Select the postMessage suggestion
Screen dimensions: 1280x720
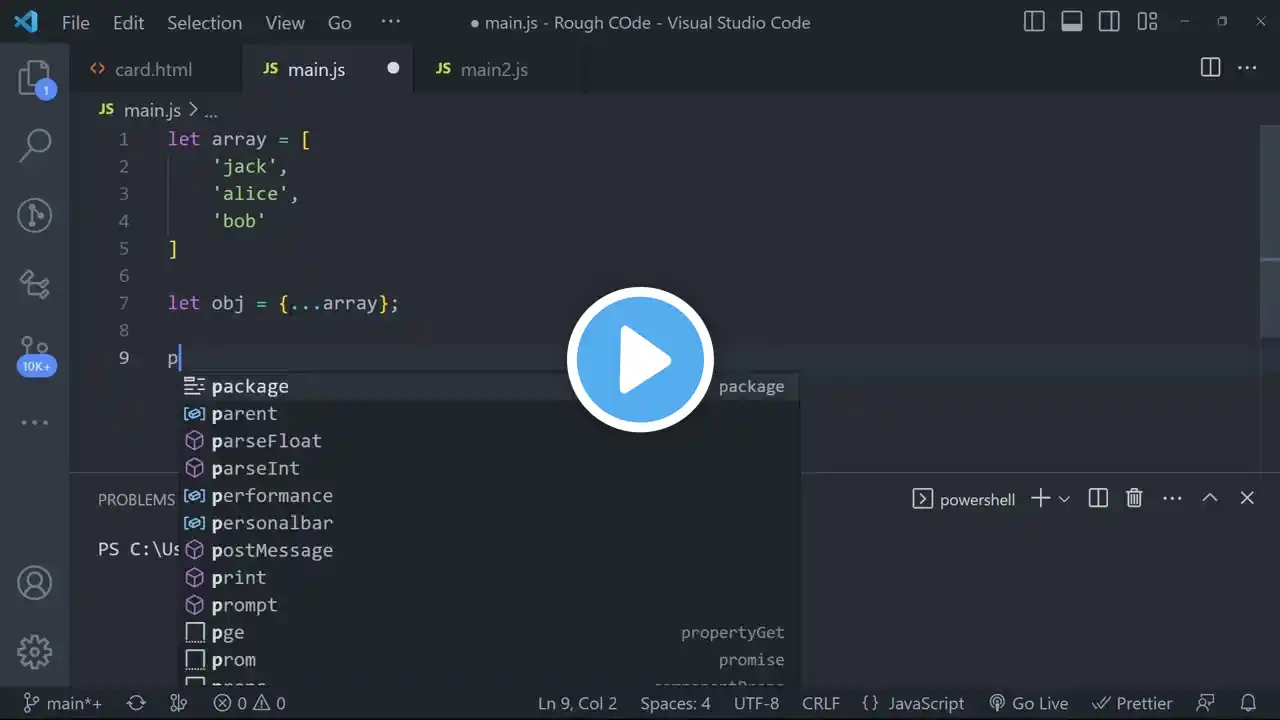point(489,550)
